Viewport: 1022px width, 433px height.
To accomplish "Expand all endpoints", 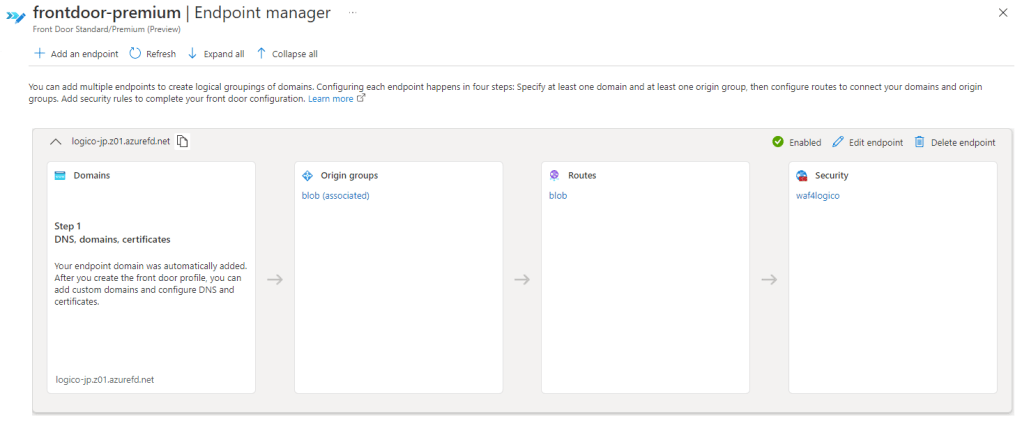I will pyautogui.click(x=215, y=54).
